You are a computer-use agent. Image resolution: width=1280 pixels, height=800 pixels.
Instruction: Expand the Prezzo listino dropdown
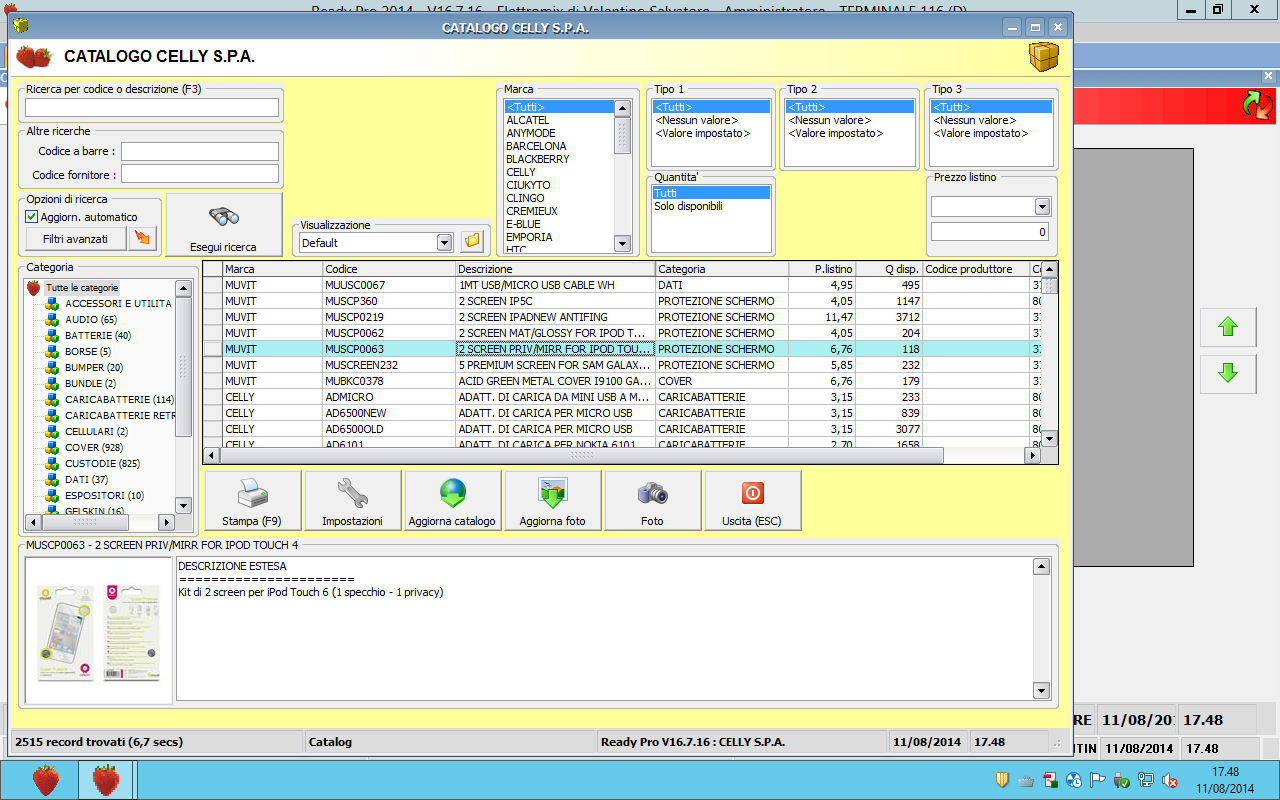pyautogui.click(x=1042, y=207)
